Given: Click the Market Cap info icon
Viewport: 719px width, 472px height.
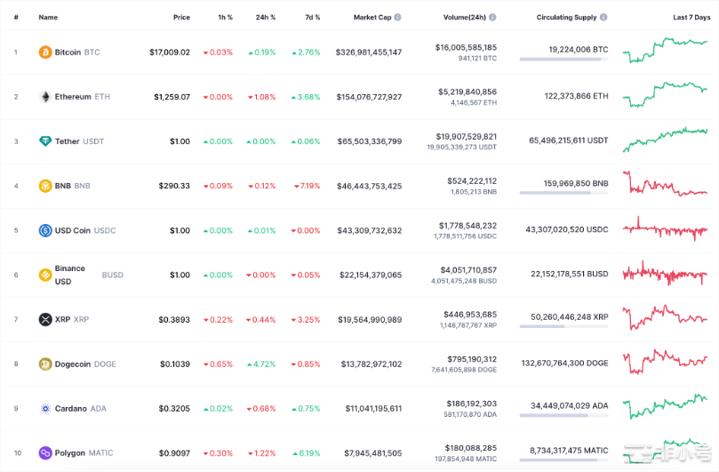Looking at the screenshot, I should coord(398,17).
